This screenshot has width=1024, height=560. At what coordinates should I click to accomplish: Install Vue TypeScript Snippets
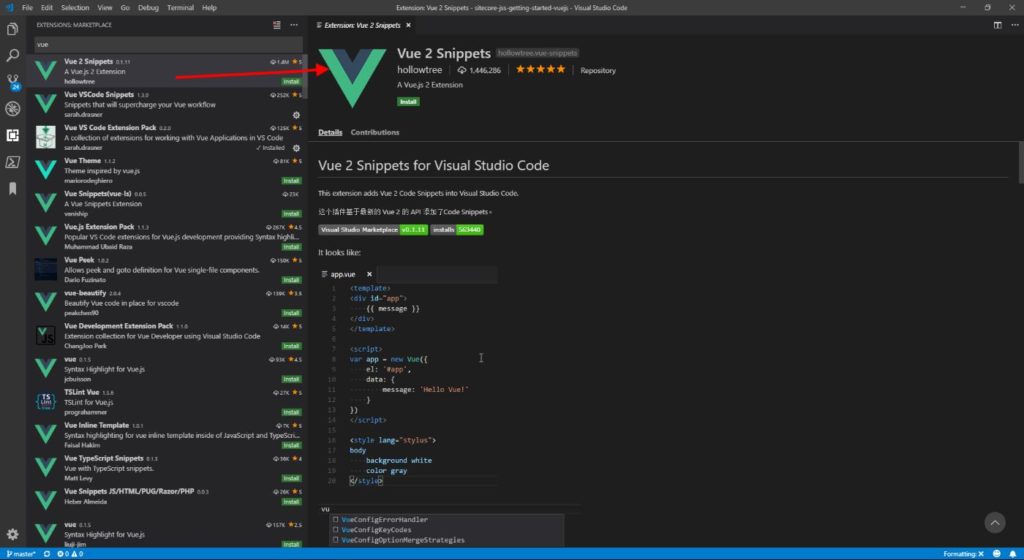(291, 478)
